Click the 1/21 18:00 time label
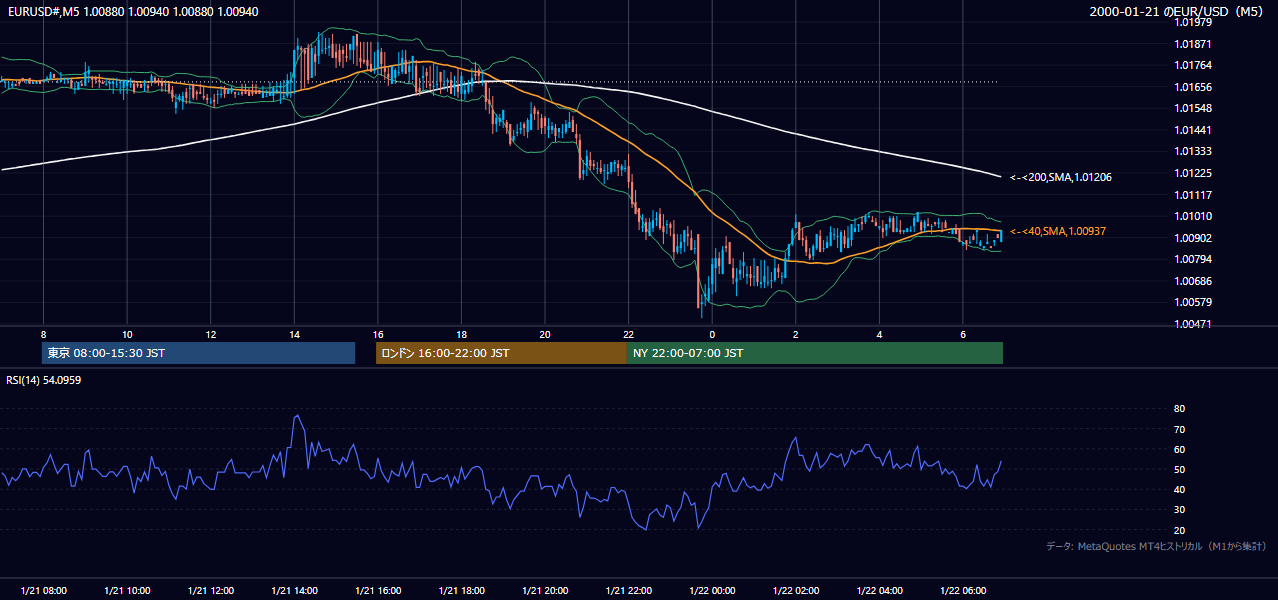The height and width of the screenshot is (600, 1278). point(461,591)
